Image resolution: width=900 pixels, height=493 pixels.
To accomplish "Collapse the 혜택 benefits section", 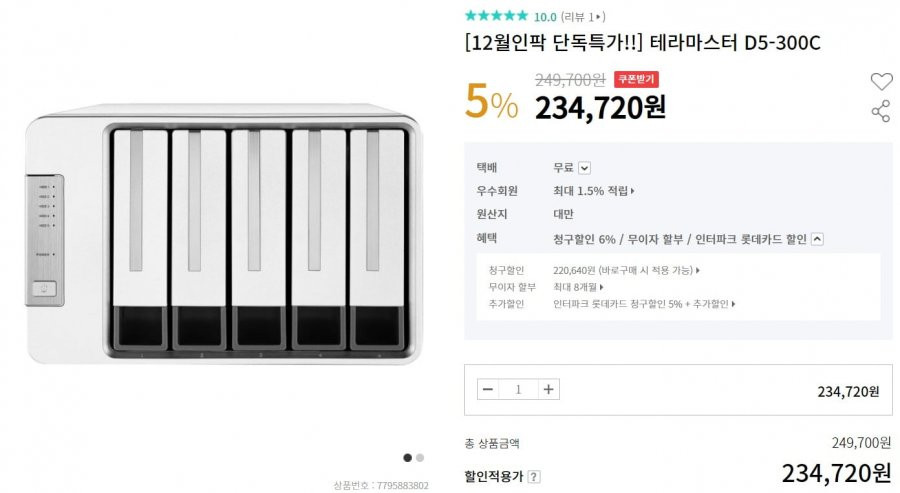I will 817,239.
